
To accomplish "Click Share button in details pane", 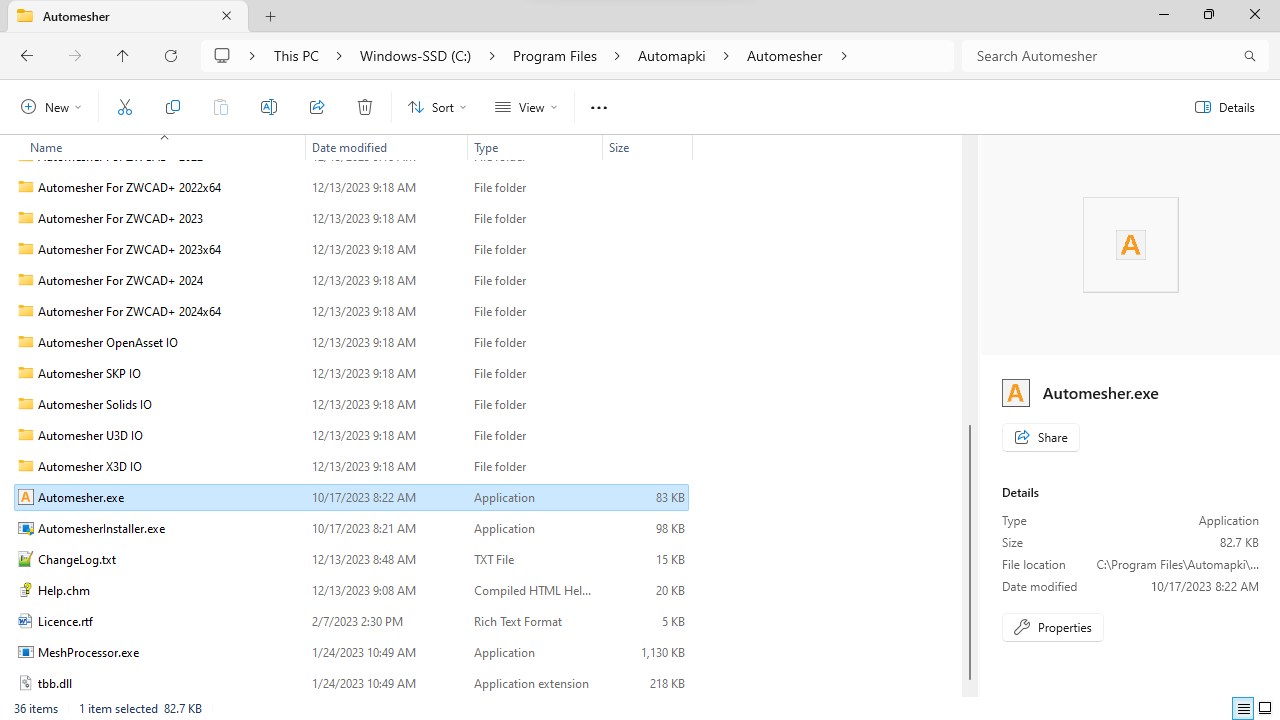I will pos(1041,437).
